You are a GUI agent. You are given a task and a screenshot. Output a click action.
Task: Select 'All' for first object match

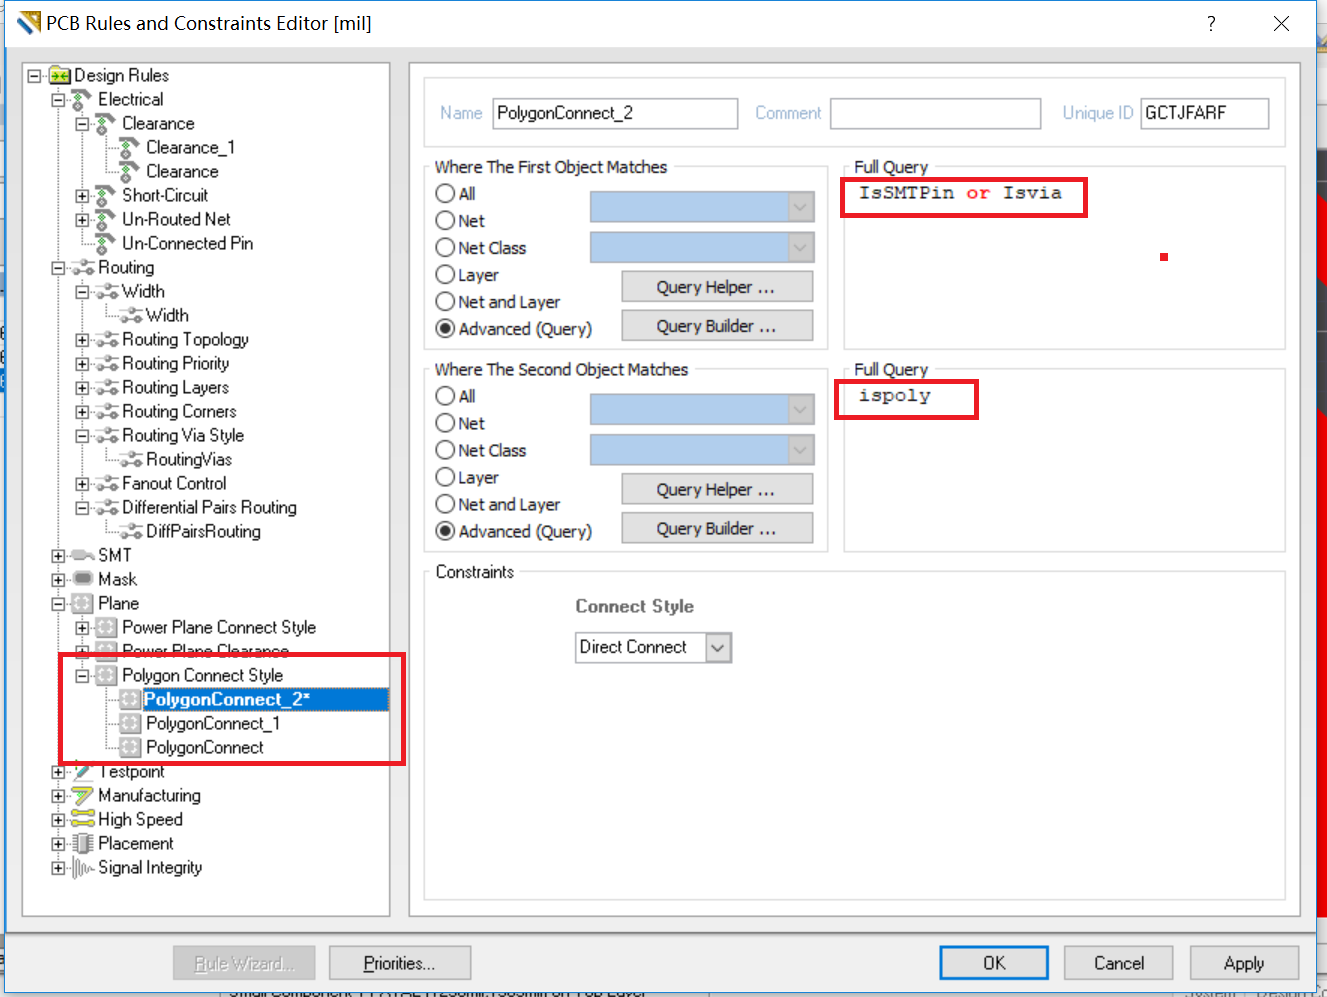coord(446,194)
